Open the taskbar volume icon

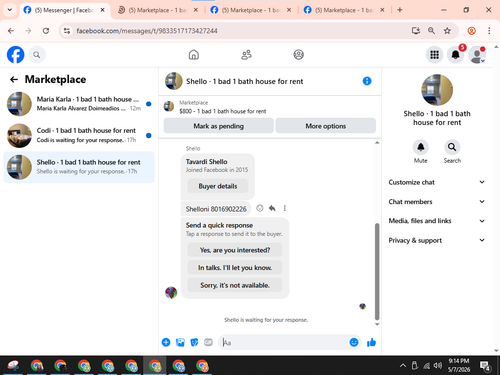(x=438, y=366)
